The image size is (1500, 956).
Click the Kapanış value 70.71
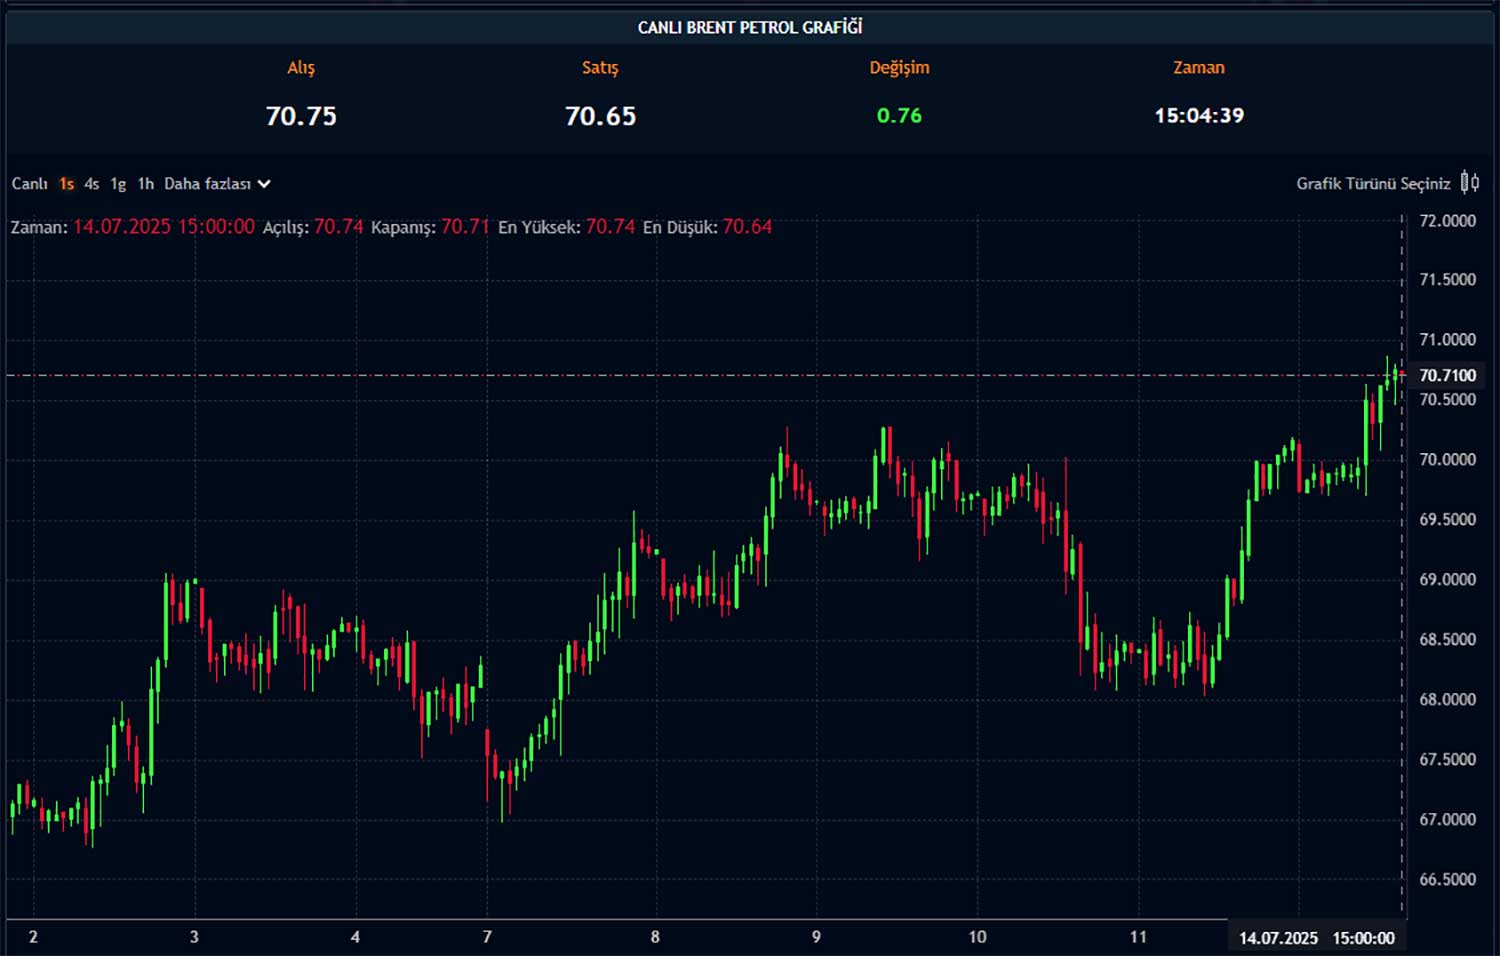point(465,227)
